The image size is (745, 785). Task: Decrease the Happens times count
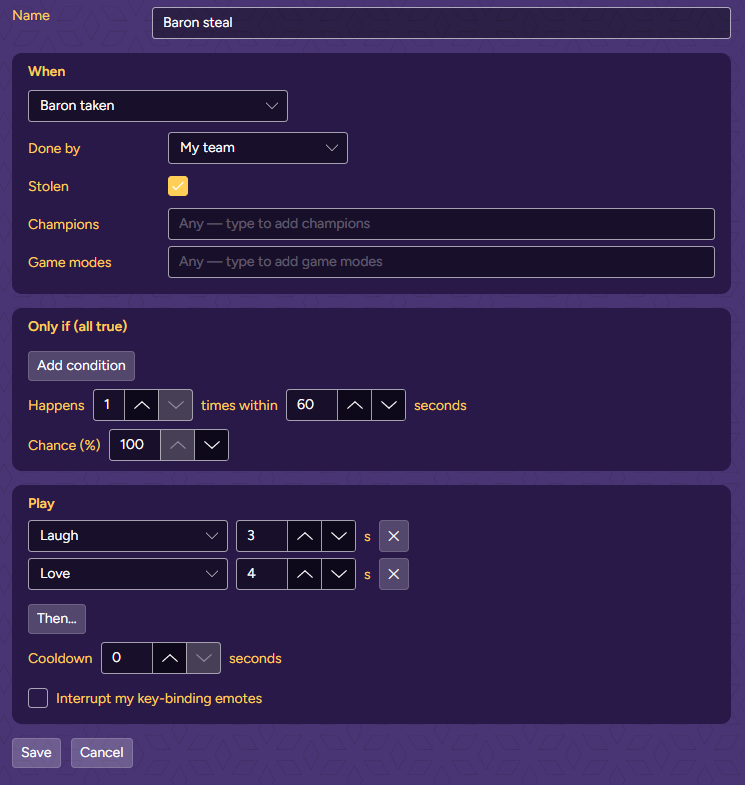coord(175,405)
